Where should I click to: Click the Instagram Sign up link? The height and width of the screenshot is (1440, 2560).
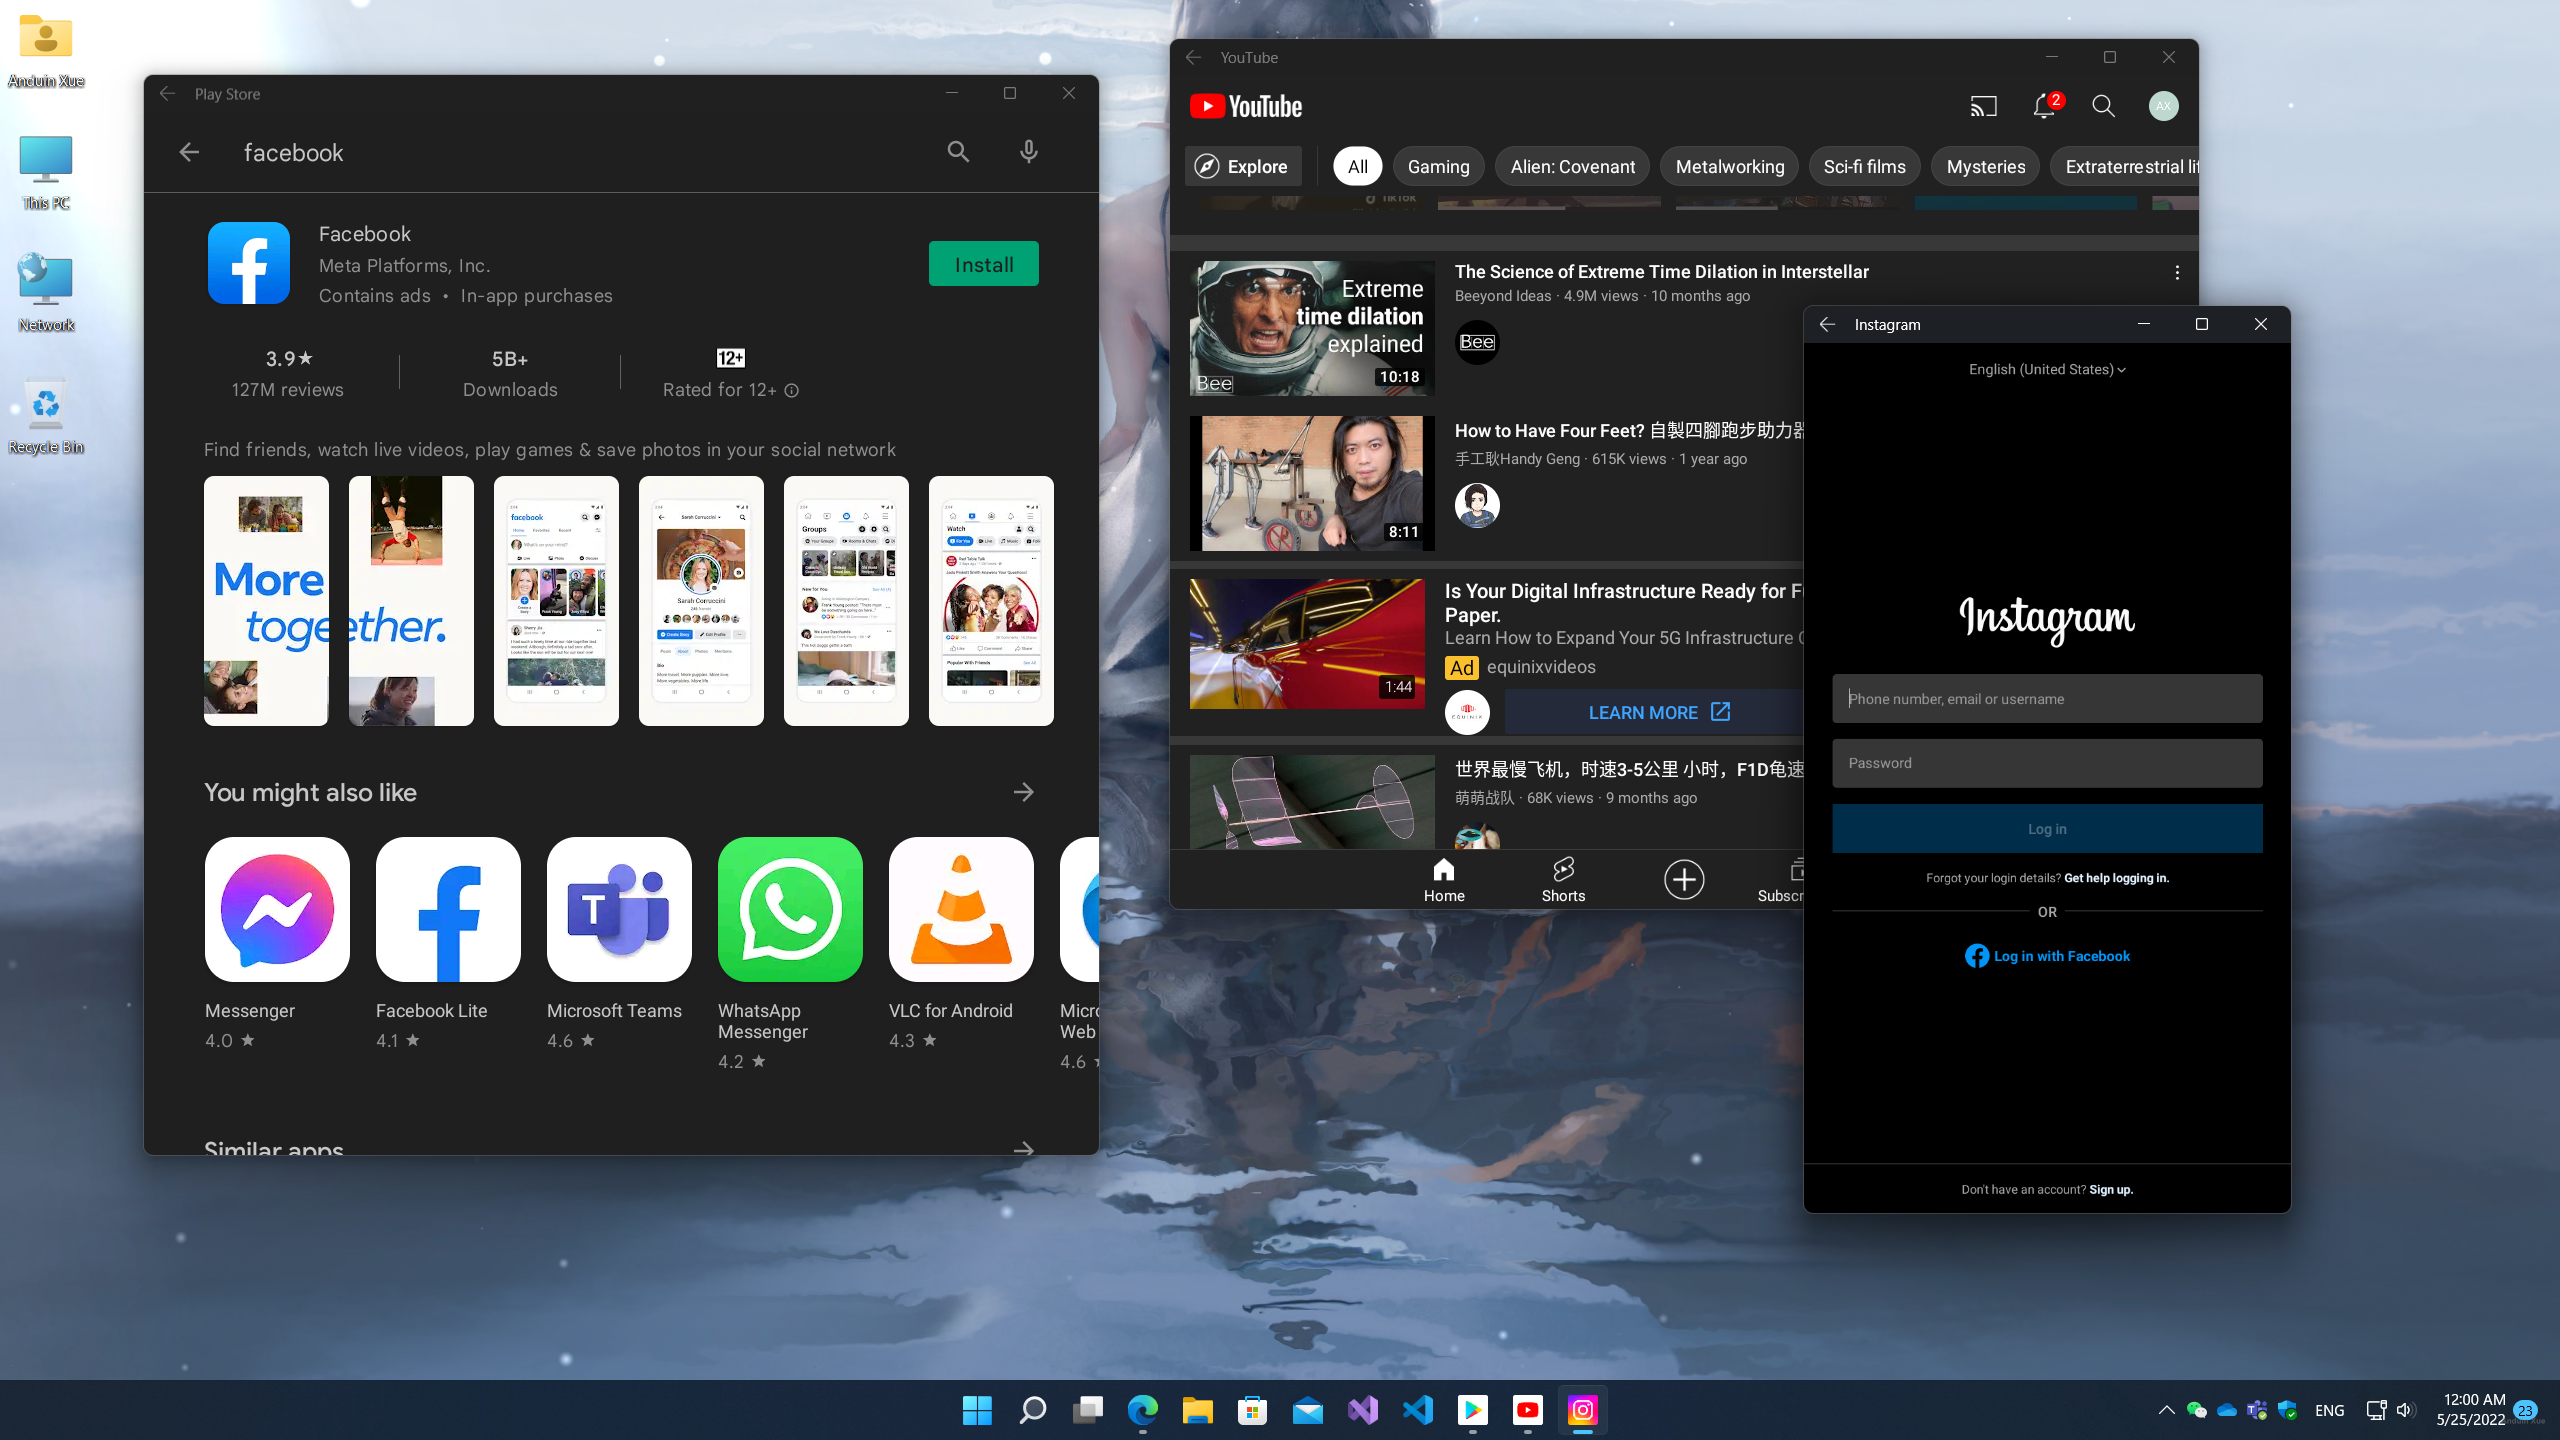pyautogui.click(x=2111, y=1189)
